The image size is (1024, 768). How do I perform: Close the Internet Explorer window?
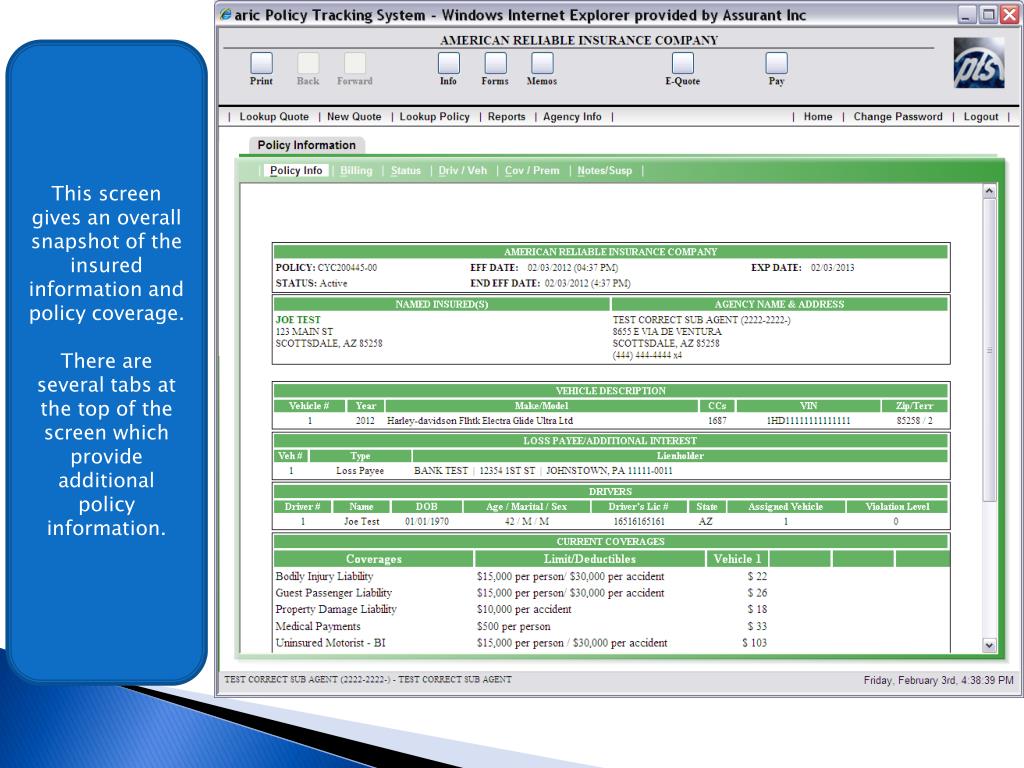(1010, 14)
